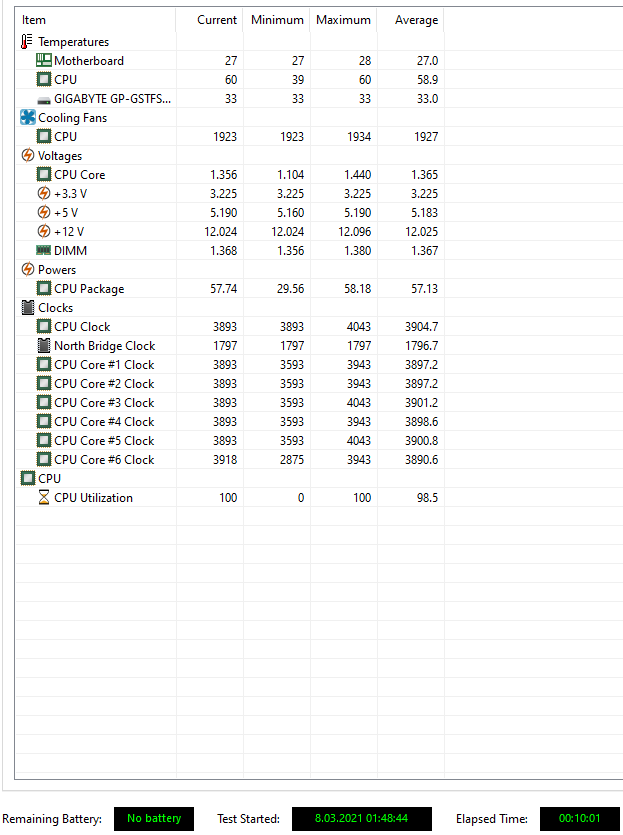This screenshot has width=623, height=835.
Task: Click the Minimum column header
Action: coord(277,20)
